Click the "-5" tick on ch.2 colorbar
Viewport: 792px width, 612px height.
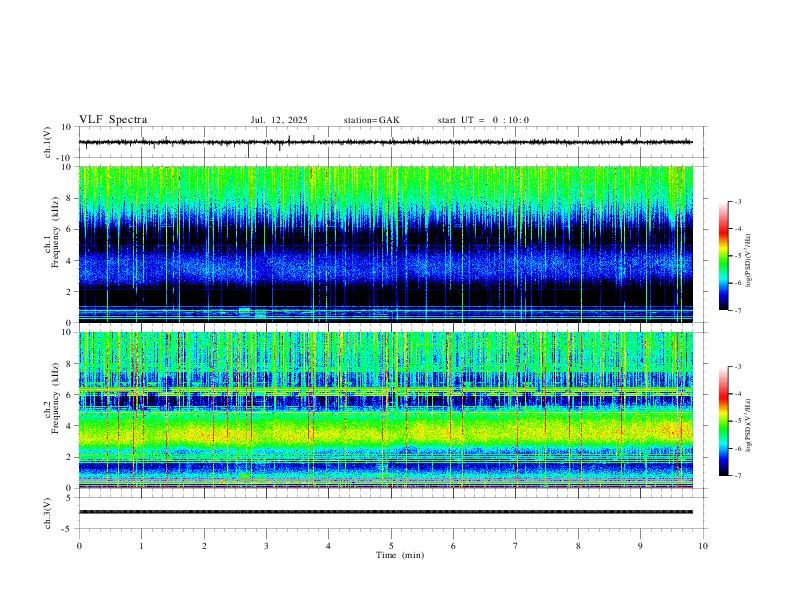[x=737, y=421]
